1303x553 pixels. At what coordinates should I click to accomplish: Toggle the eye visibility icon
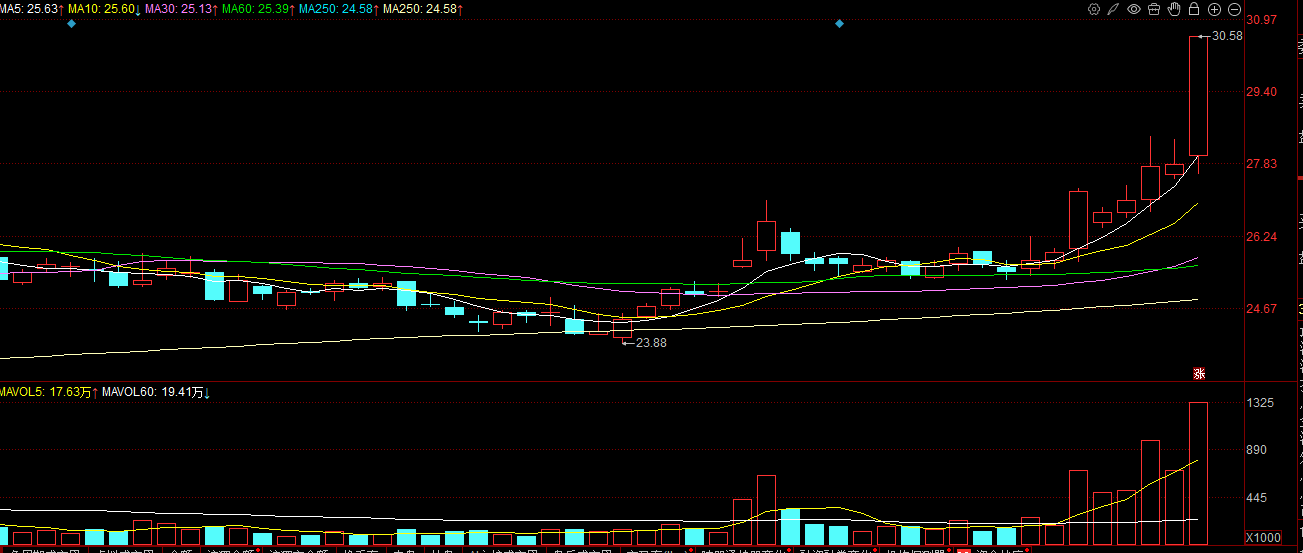(x=1134, y=9)
